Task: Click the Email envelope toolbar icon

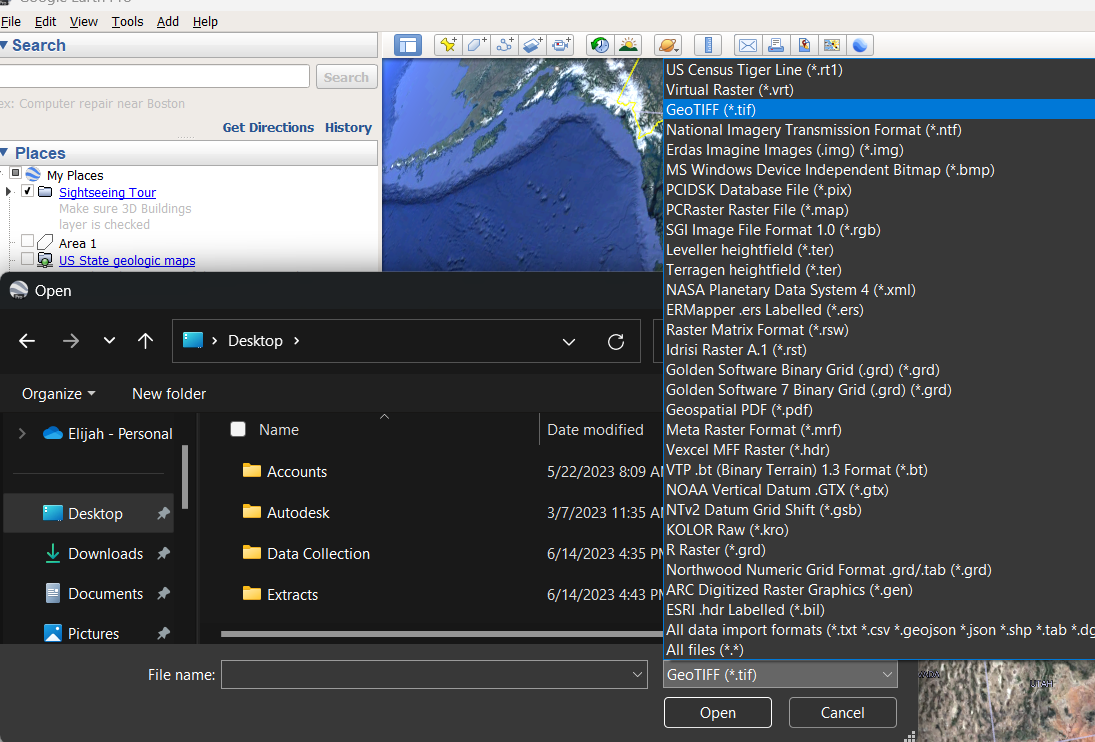Action: pos(747,45)
